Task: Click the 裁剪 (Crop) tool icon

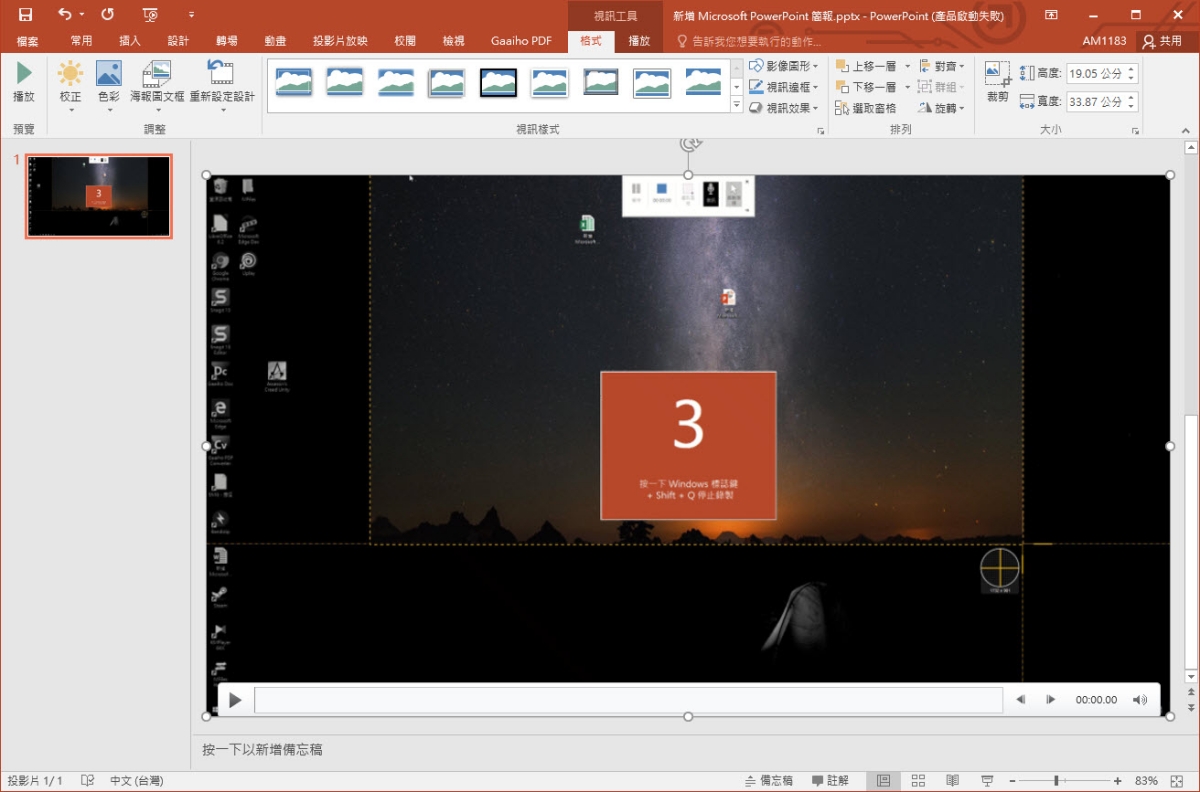Action: click(x=997, y=75)
